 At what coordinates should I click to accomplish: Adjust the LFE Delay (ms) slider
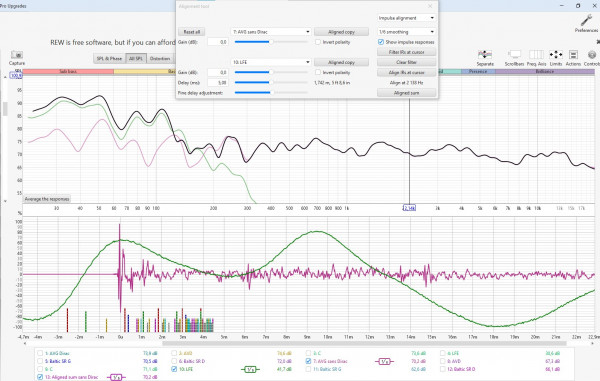pos(271,82)
